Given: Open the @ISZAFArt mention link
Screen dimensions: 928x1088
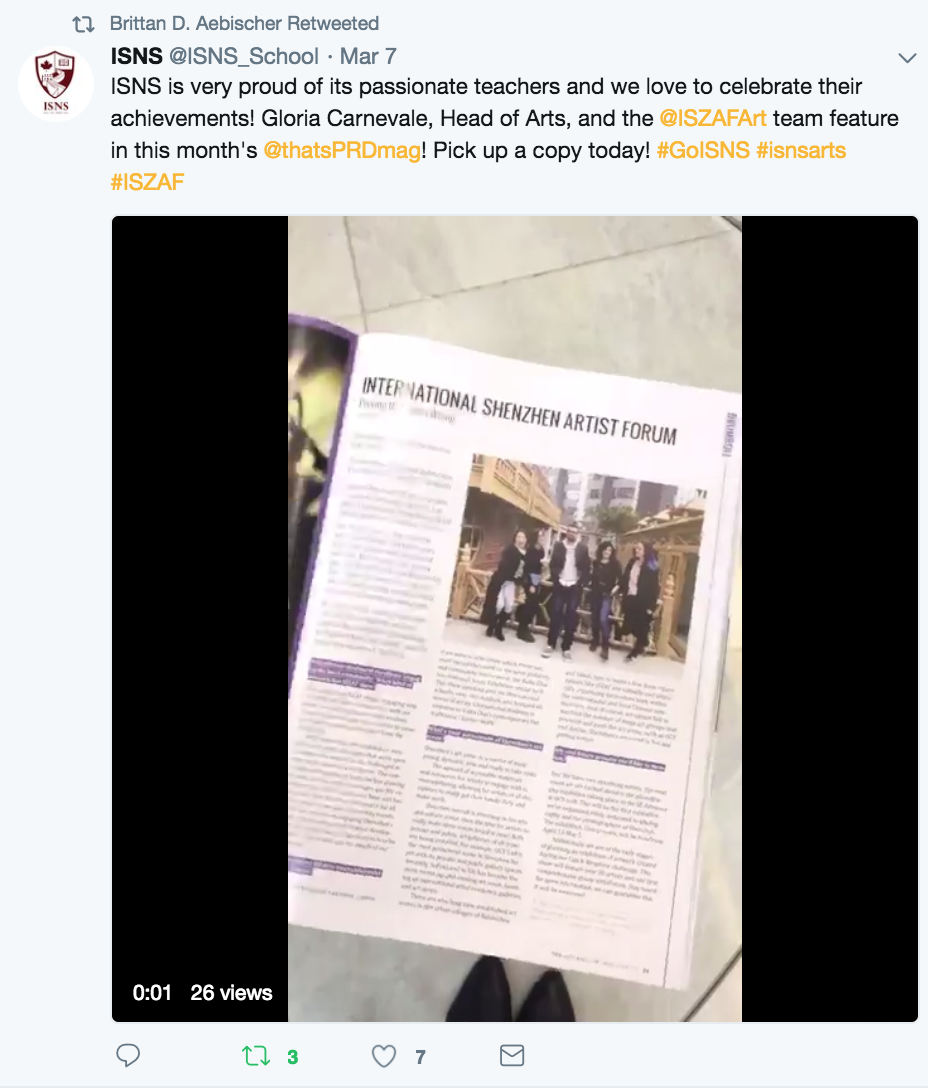Looking at the screenshot, I should tap(712, 119).
